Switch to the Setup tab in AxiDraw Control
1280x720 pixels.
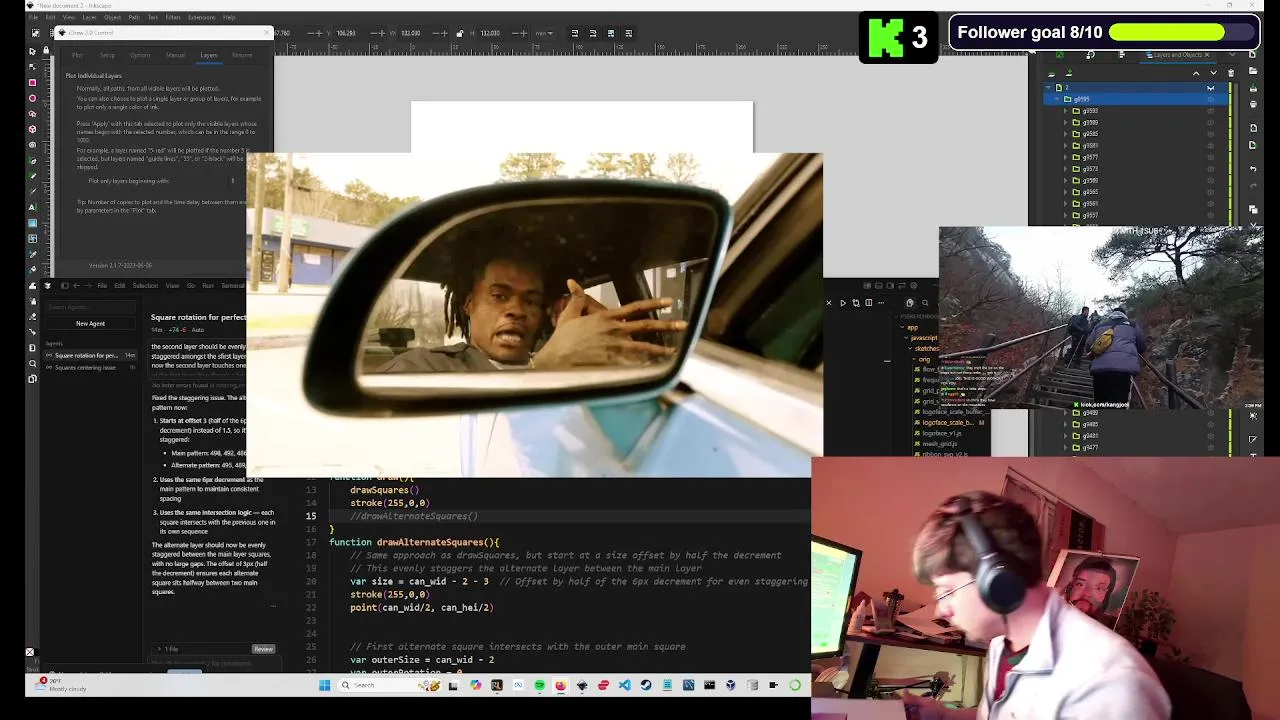(107, 55)
